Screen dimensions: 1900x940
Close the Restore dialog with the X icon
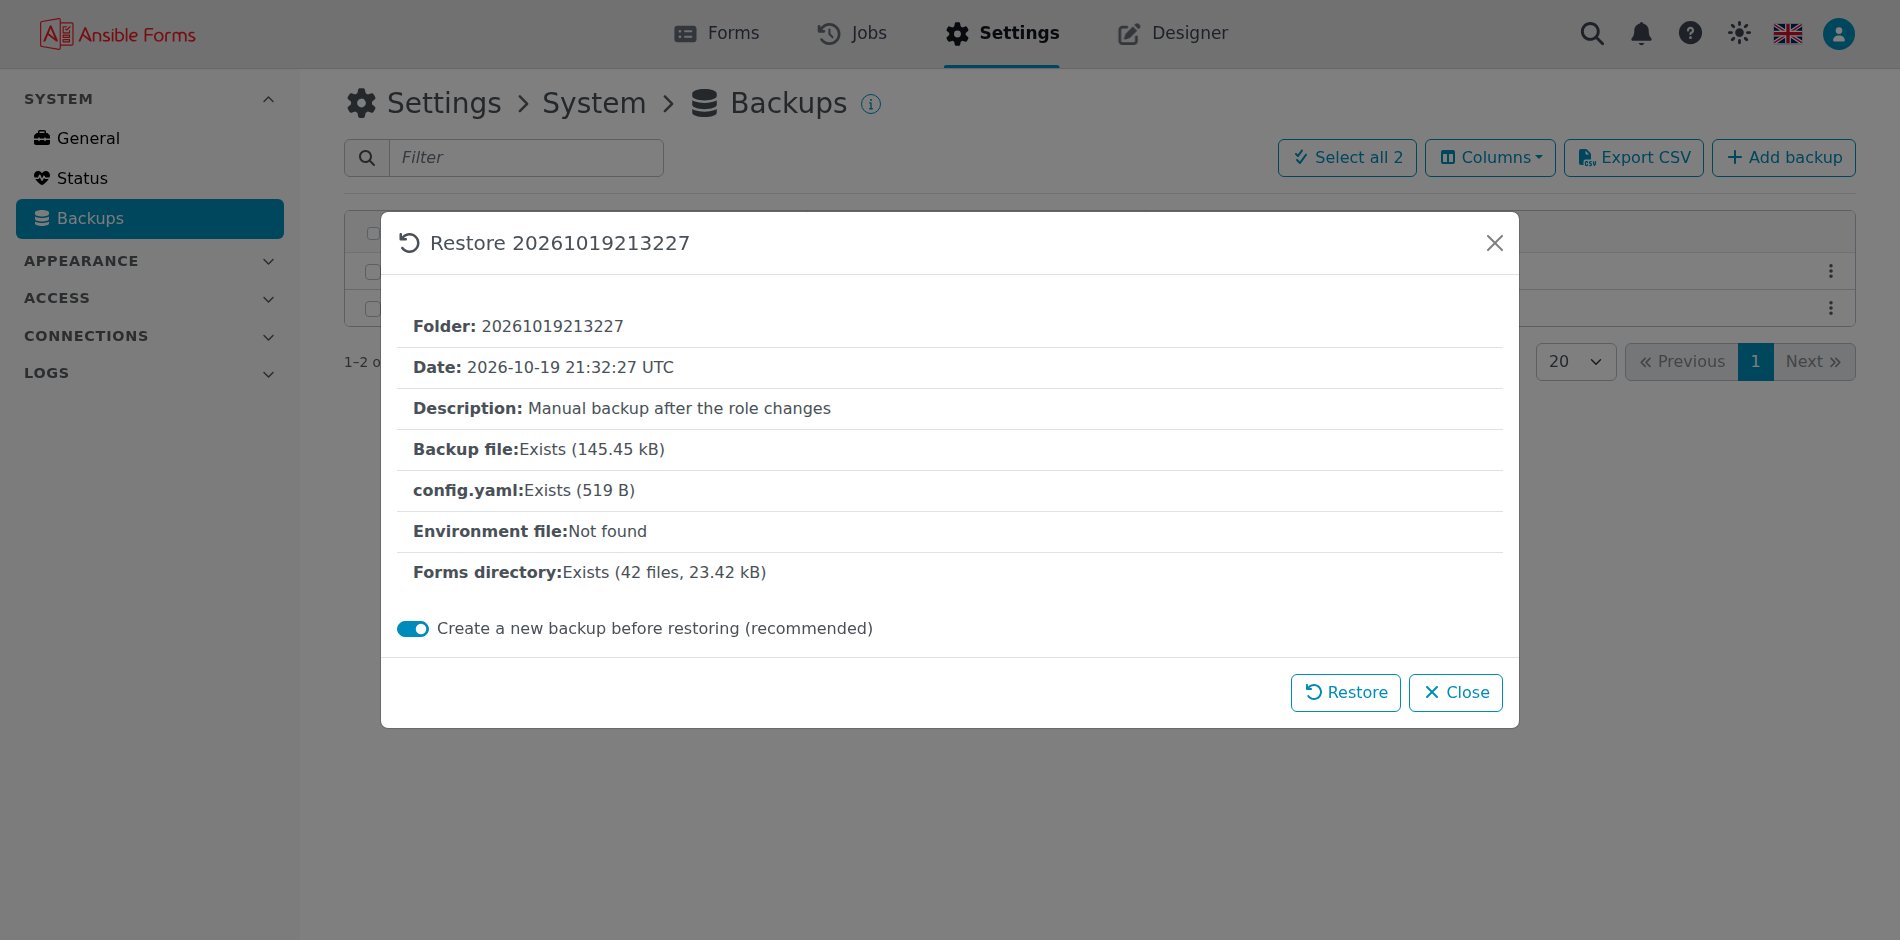(x=1495, y=243)
